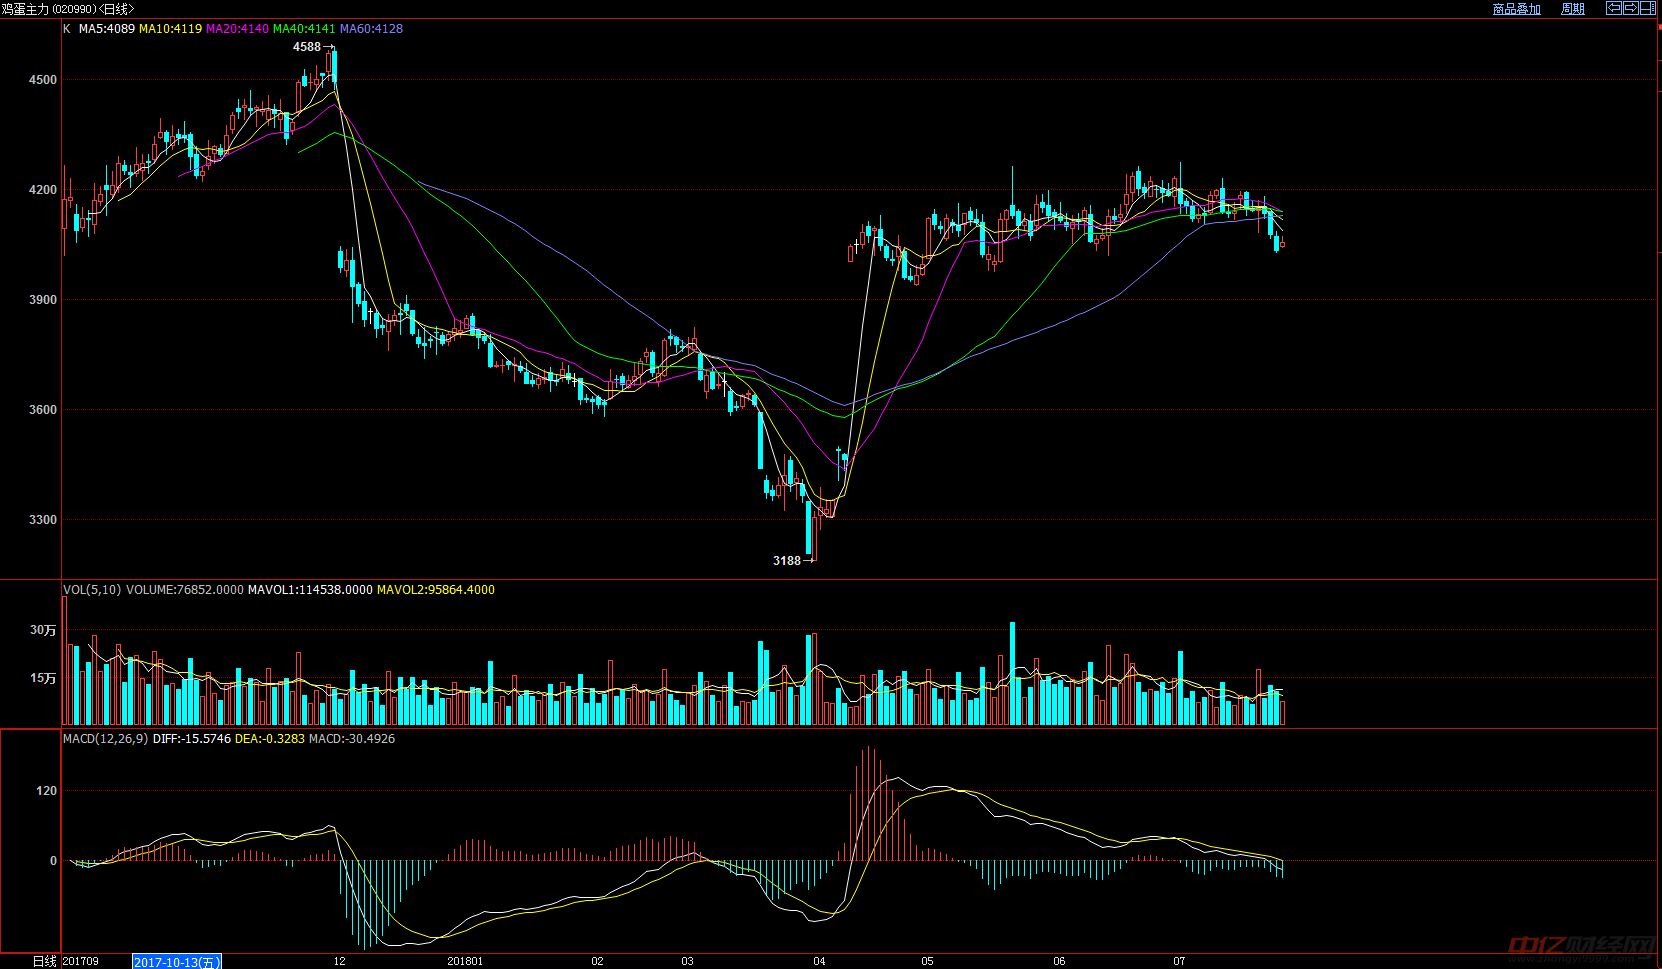Click the 4500 price axis label
1662x969 pixels.
click(43, 80)
